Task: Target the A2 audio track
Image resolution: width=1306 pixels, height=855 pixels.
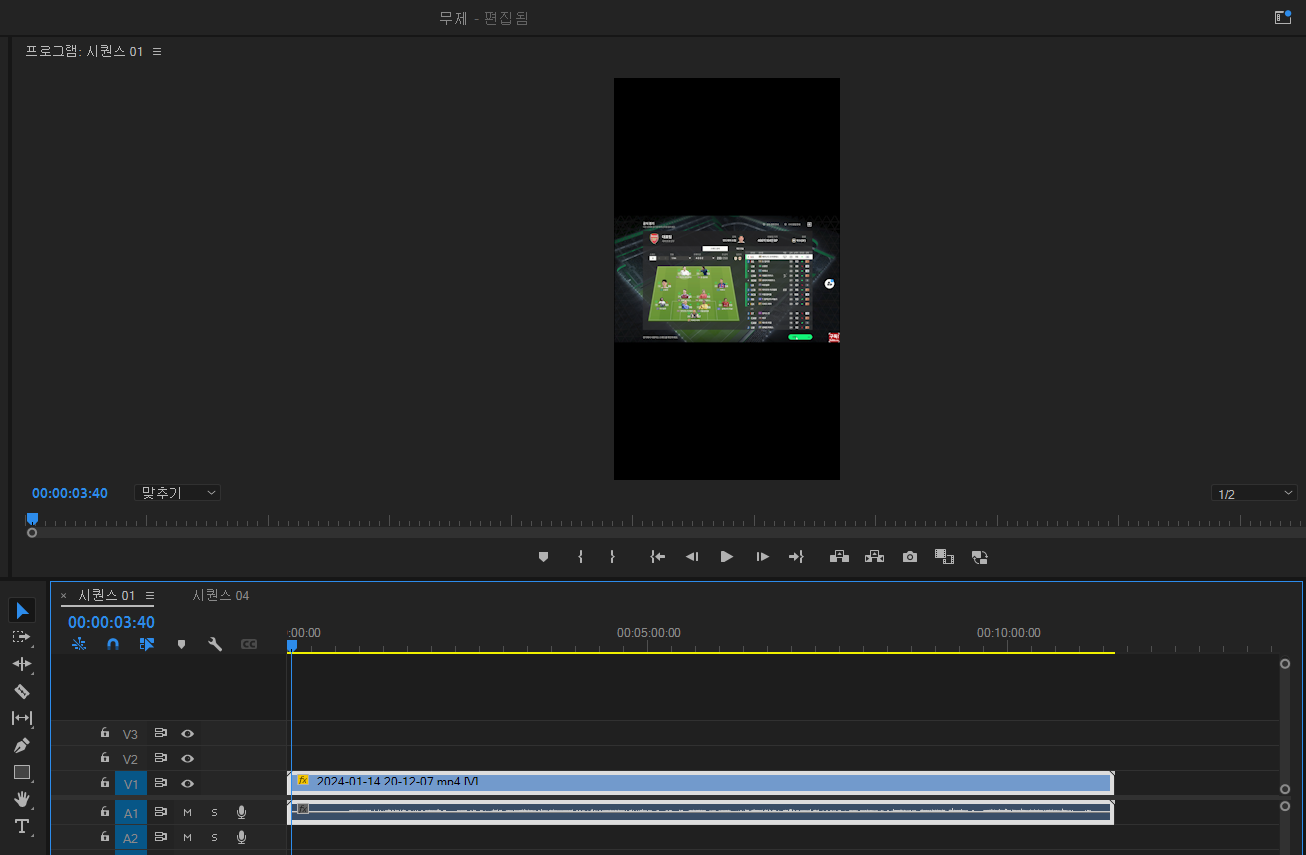Action: (x=131, y=839)
